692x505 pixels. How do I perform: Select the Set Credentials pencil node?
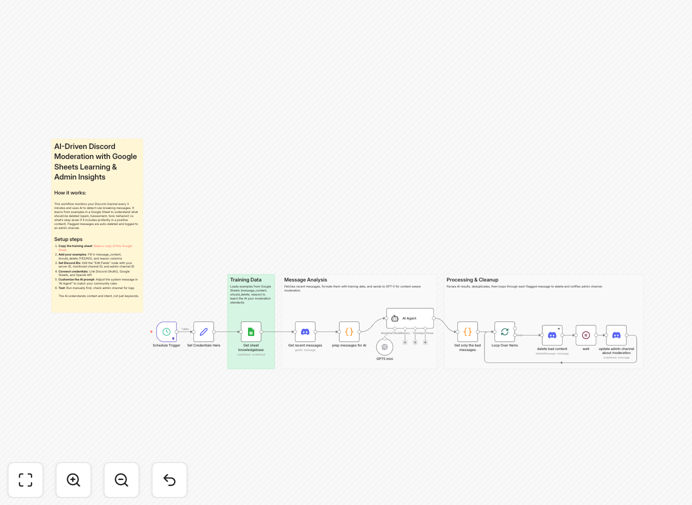coord(203,332)
